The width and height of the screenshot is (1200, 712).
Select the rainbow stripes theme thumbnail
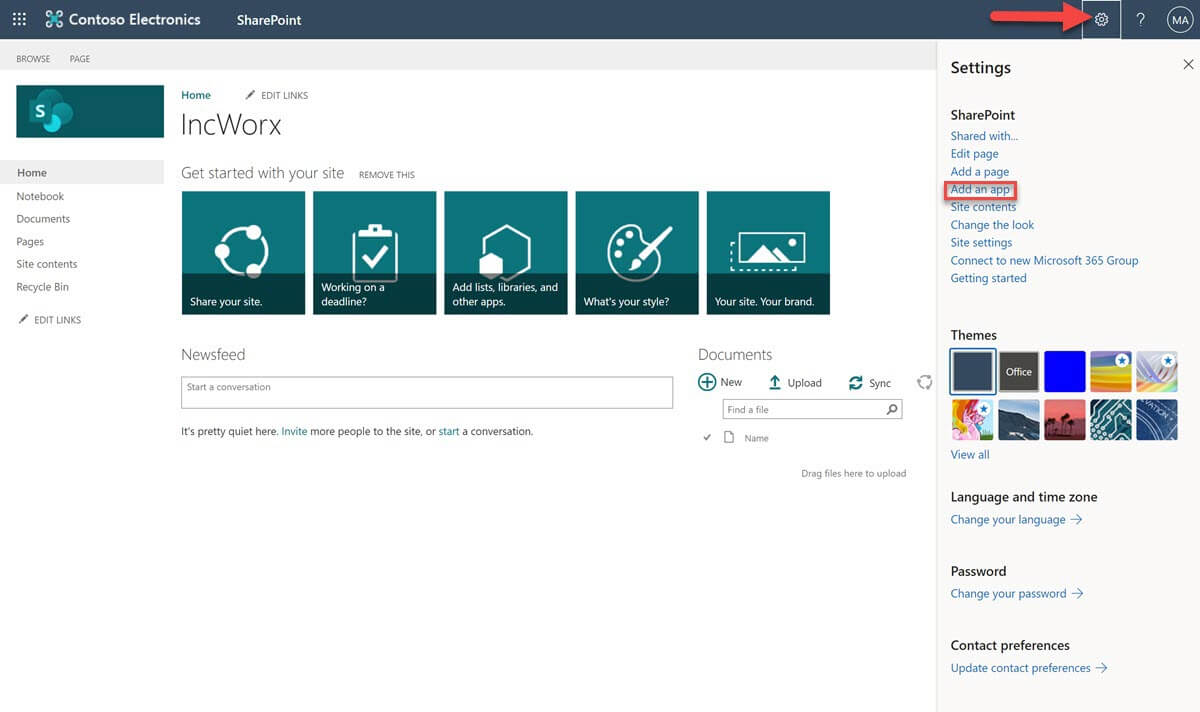pyautogui.click(x=1111, y=371)
